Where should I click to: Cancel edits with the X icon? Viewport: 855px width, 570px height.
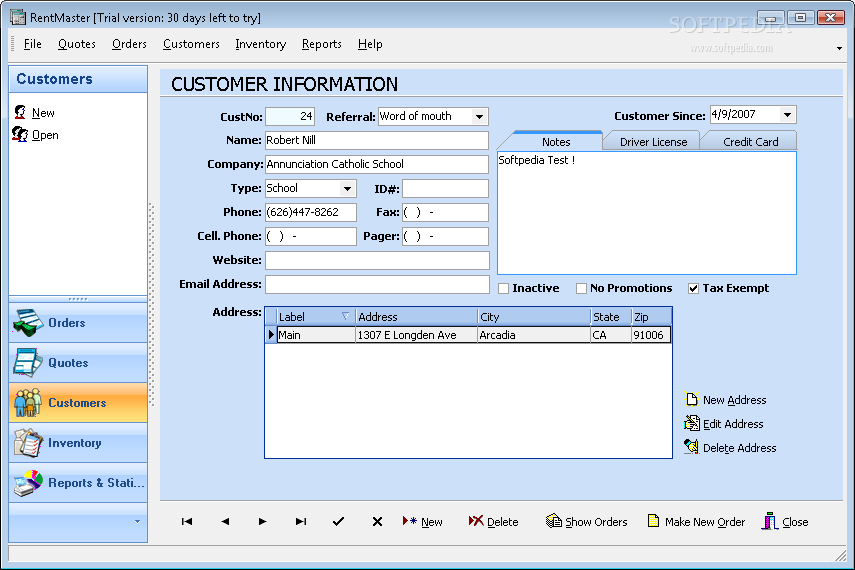point(377,521)
